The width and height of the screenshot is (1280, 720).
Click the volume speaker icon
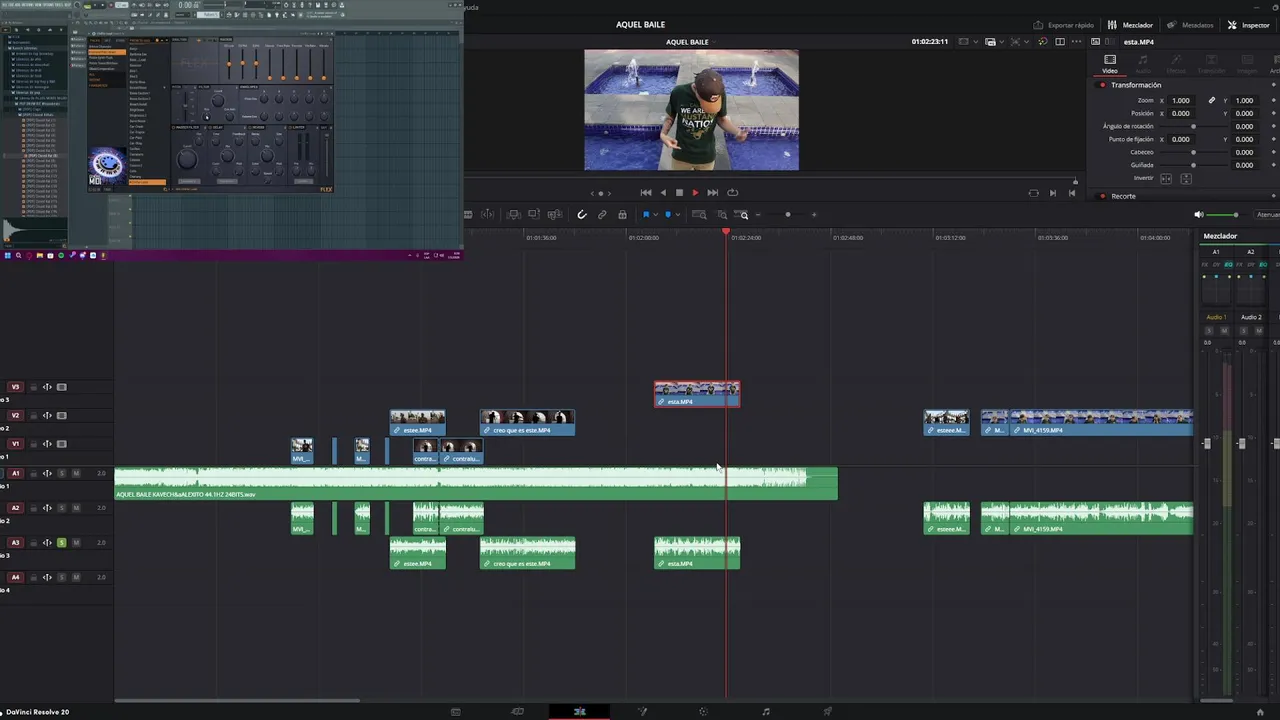coord(1199,214)
